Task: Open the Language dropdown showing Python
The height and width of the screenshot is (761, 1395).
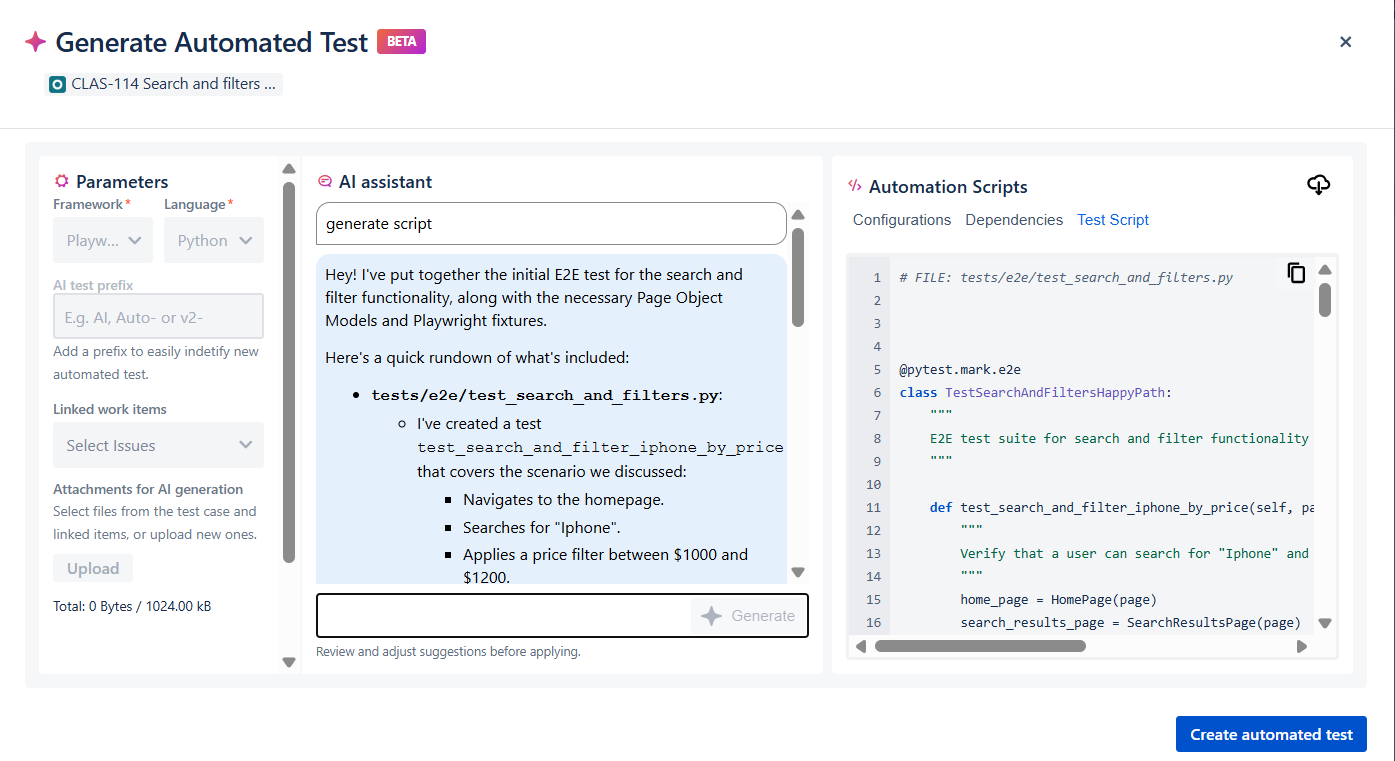Action: pyautogui.click(x=213, y=240)
